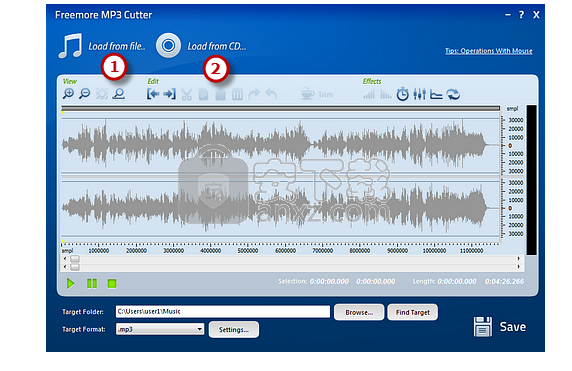Screen dimensions: 572x371
Task: Click the Selection start time value
Action: [x=329, y=281]
